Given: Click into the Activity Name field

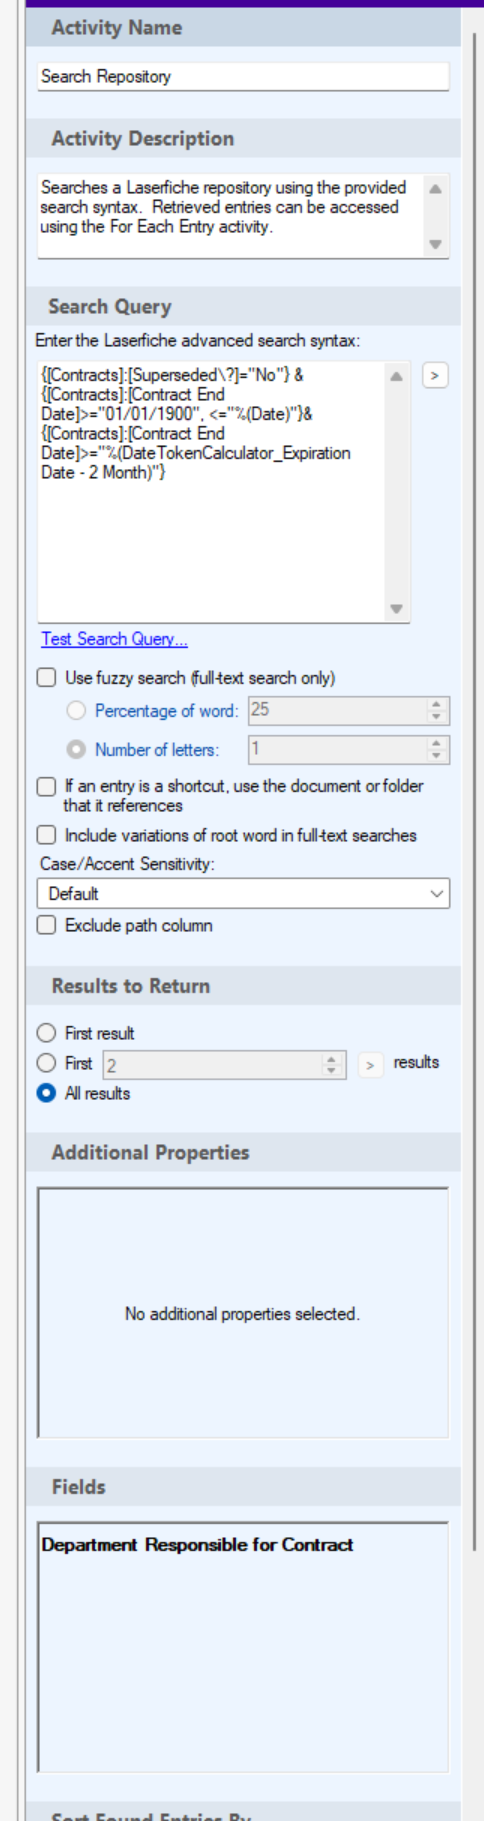Looking at the screenshot, I should coord(243,76).
